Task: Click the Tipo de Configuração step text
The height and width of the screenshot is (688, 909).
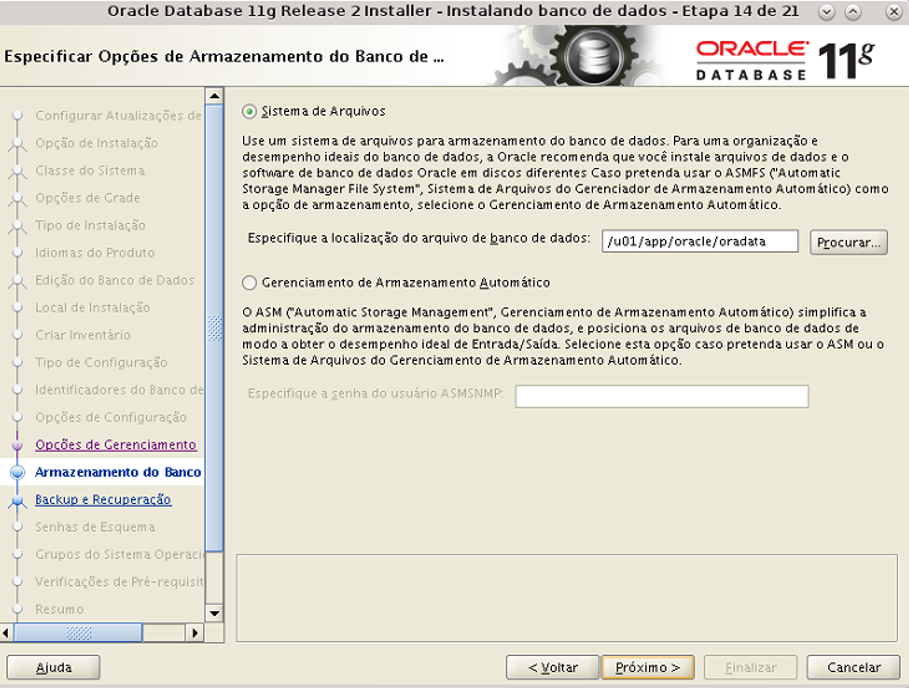Action: pos(101,362)
